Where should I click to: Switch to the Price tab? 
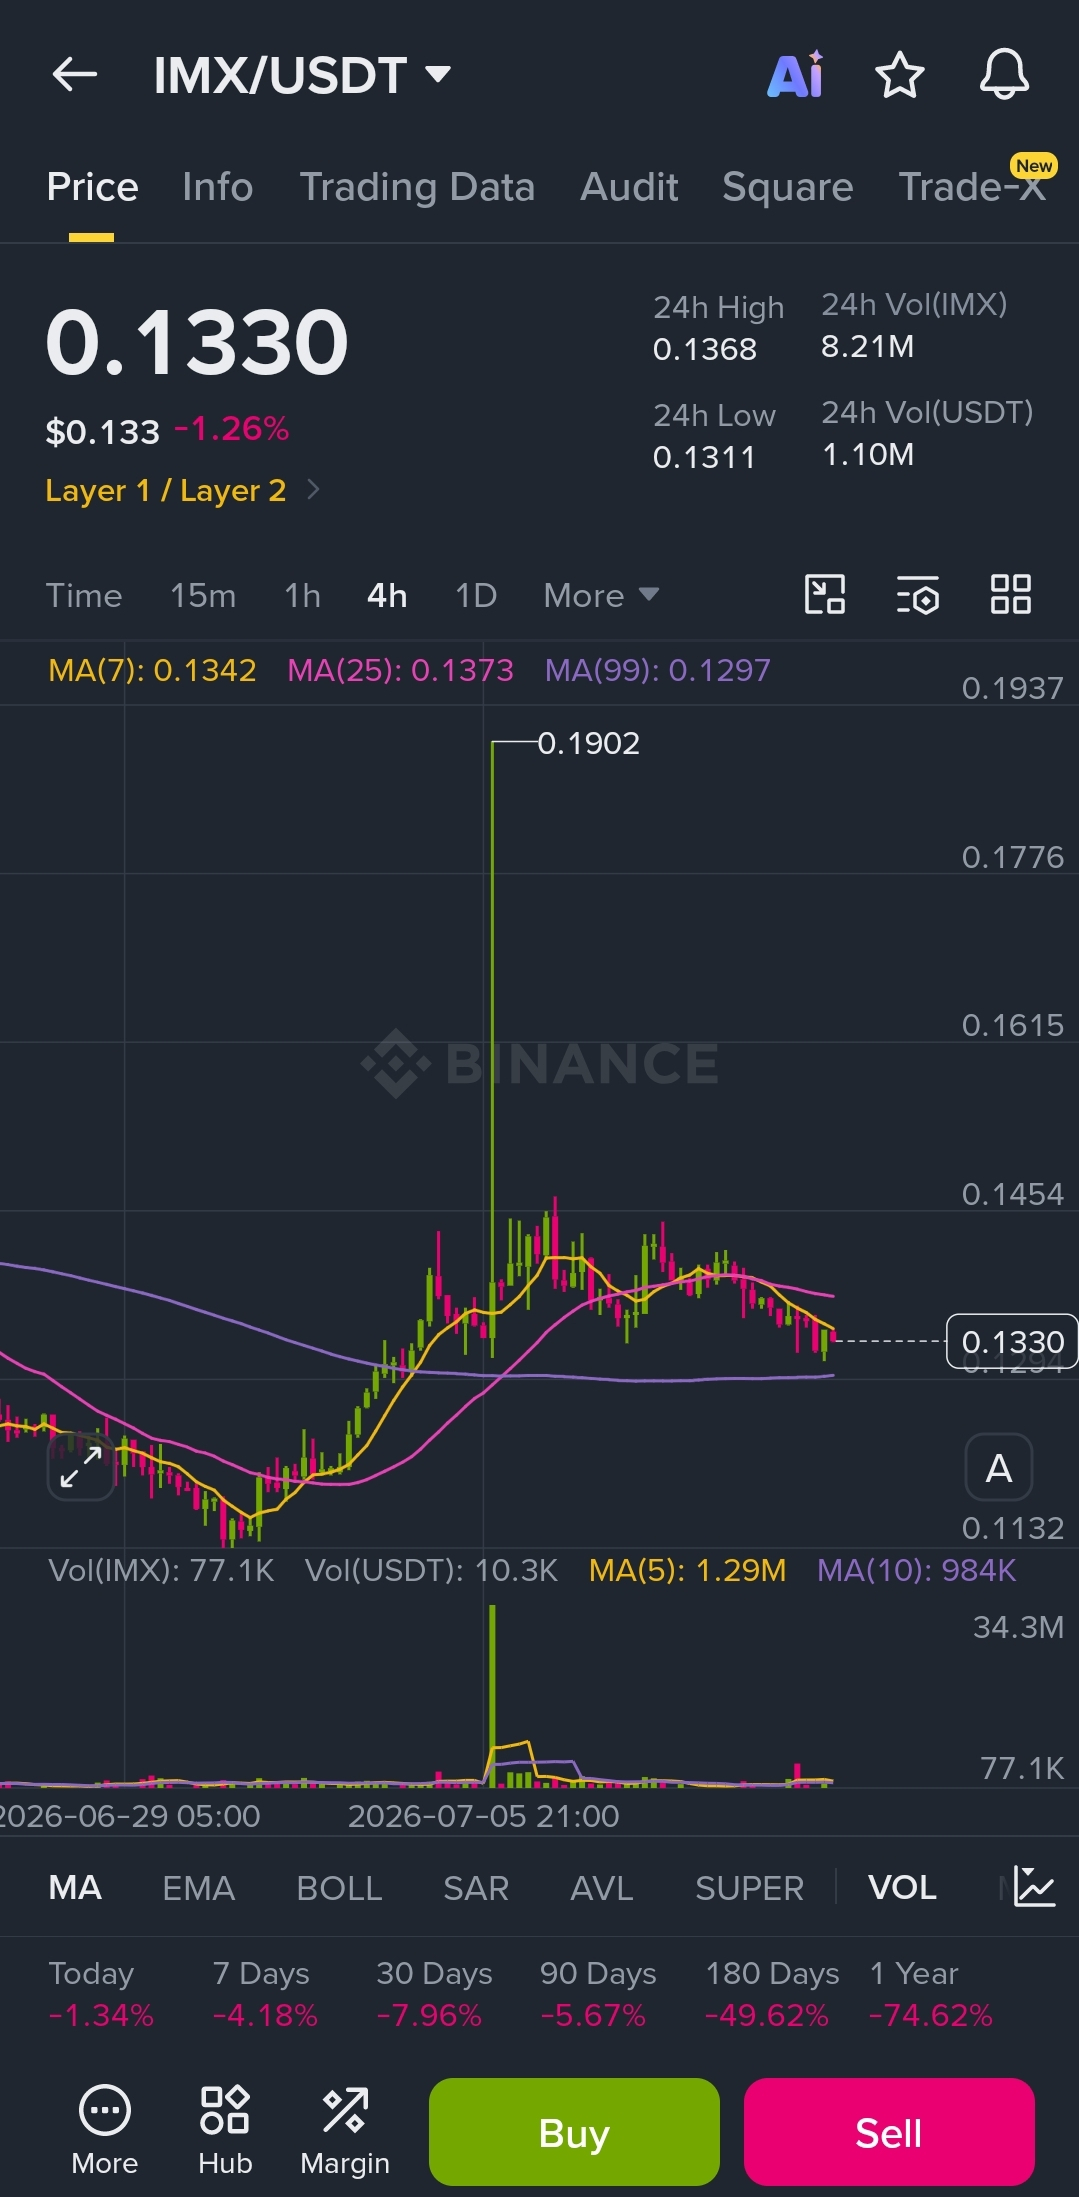(92, 187)
